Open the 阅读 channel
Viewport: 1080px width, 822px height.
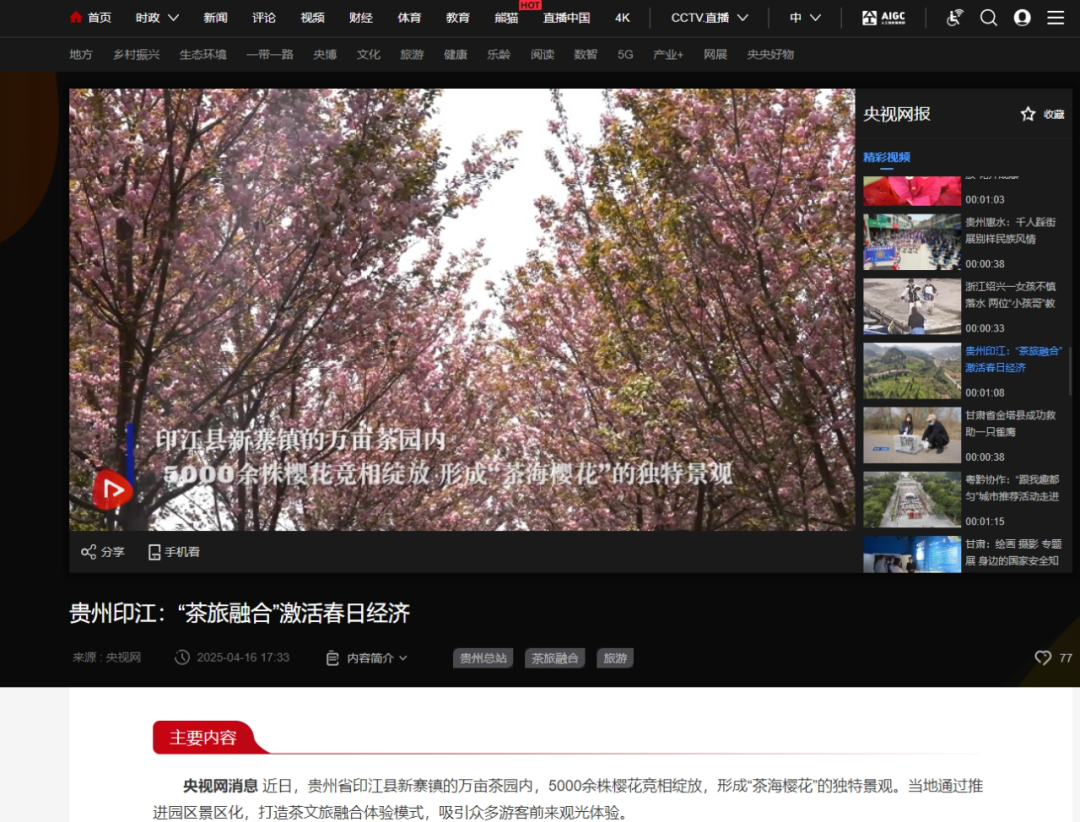[x=543, y=54]
